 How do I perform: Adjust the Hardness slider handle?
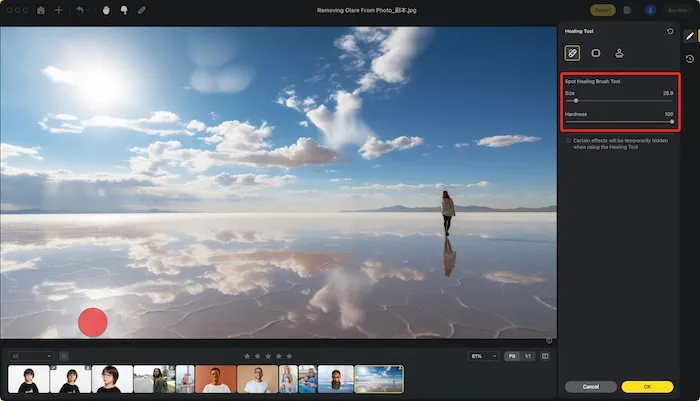pos(672,121)
